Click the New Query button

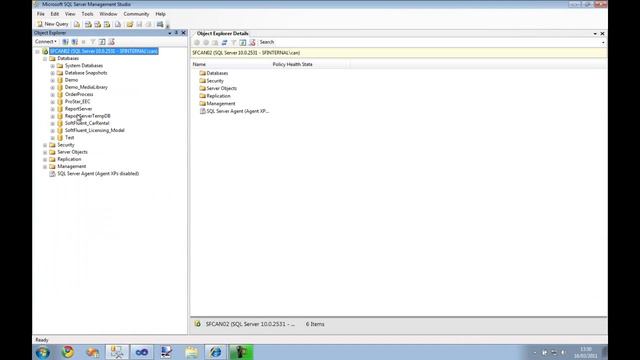(53, 24)
